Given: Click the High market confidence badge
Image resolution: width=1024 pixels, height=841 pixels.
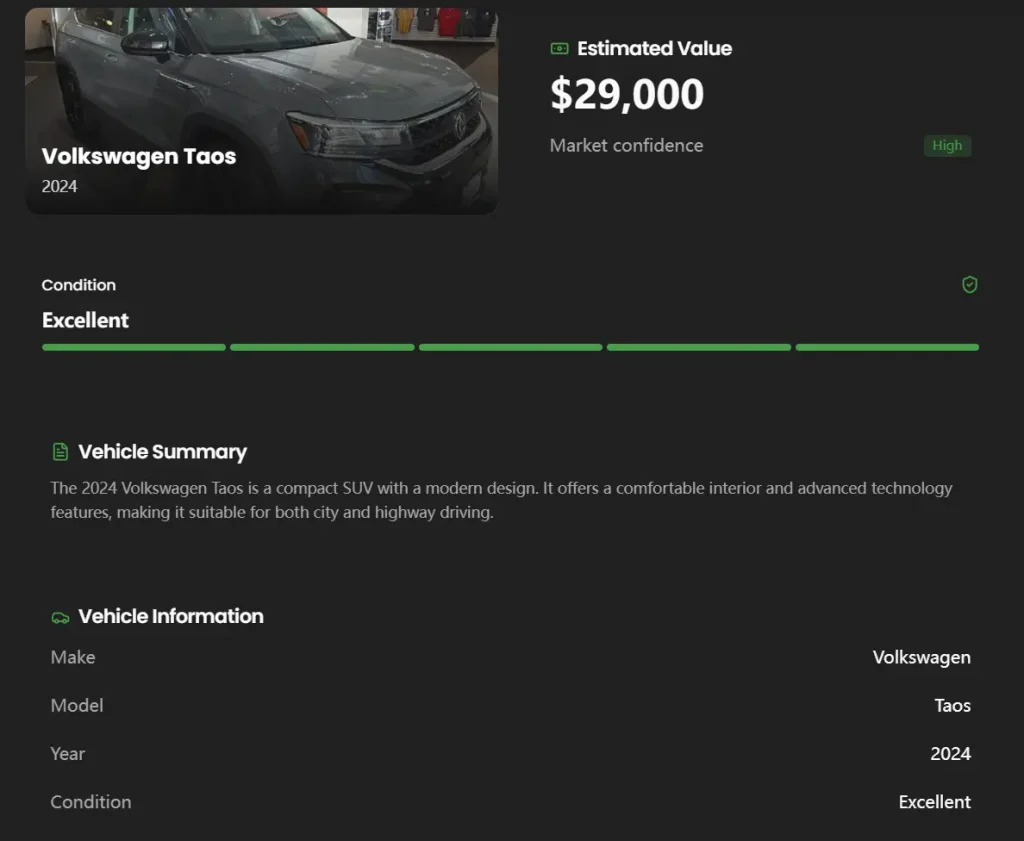Looking at the screenshot, I should point(947,146).
